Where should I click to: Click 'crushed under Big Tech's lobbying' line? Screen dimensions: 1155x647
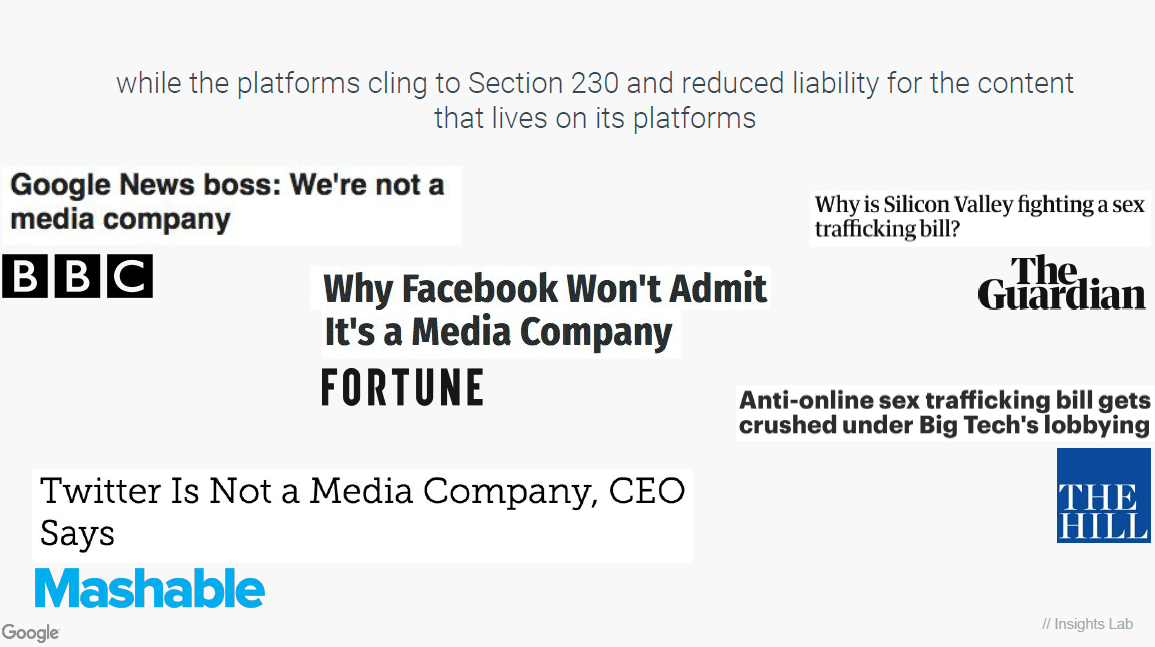point(944,425)
